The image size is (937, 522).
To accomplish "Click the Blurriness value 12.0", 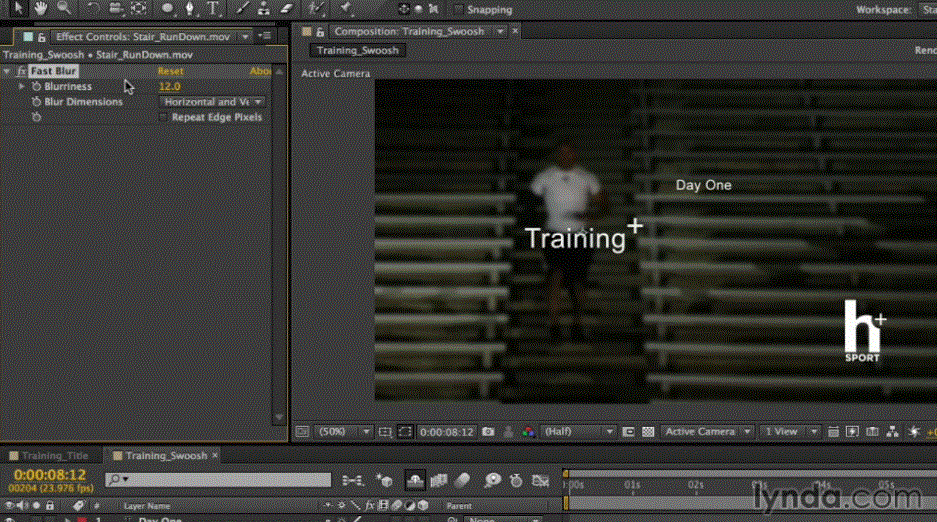I will (x=170, y=87).
